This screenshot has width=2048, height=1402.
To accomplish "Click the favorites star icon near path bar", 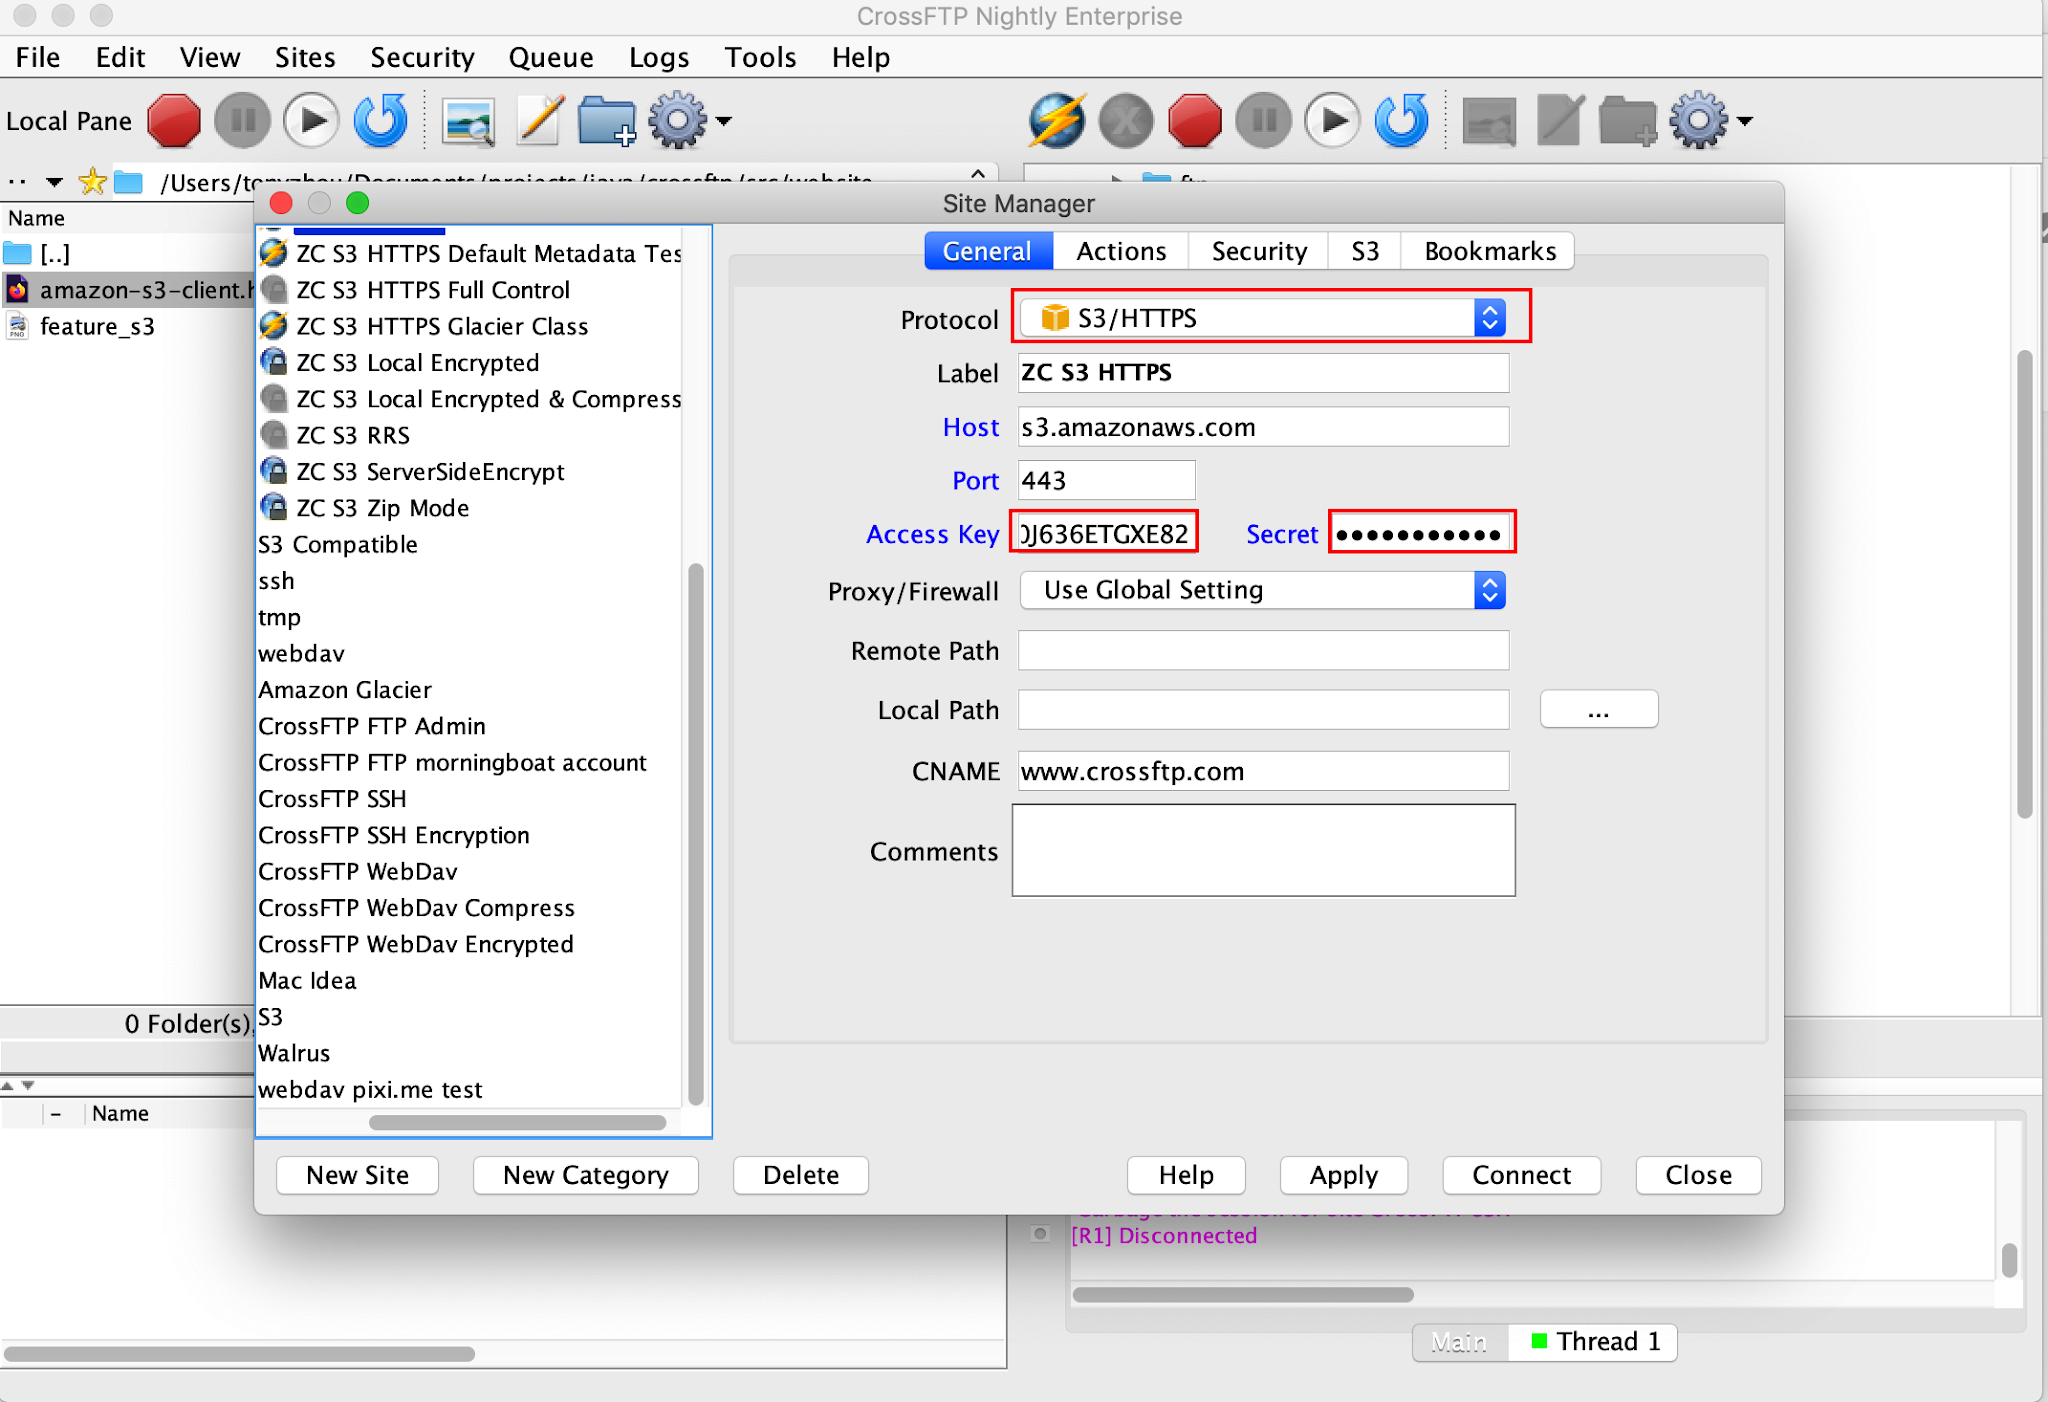I will coord(91,181).
